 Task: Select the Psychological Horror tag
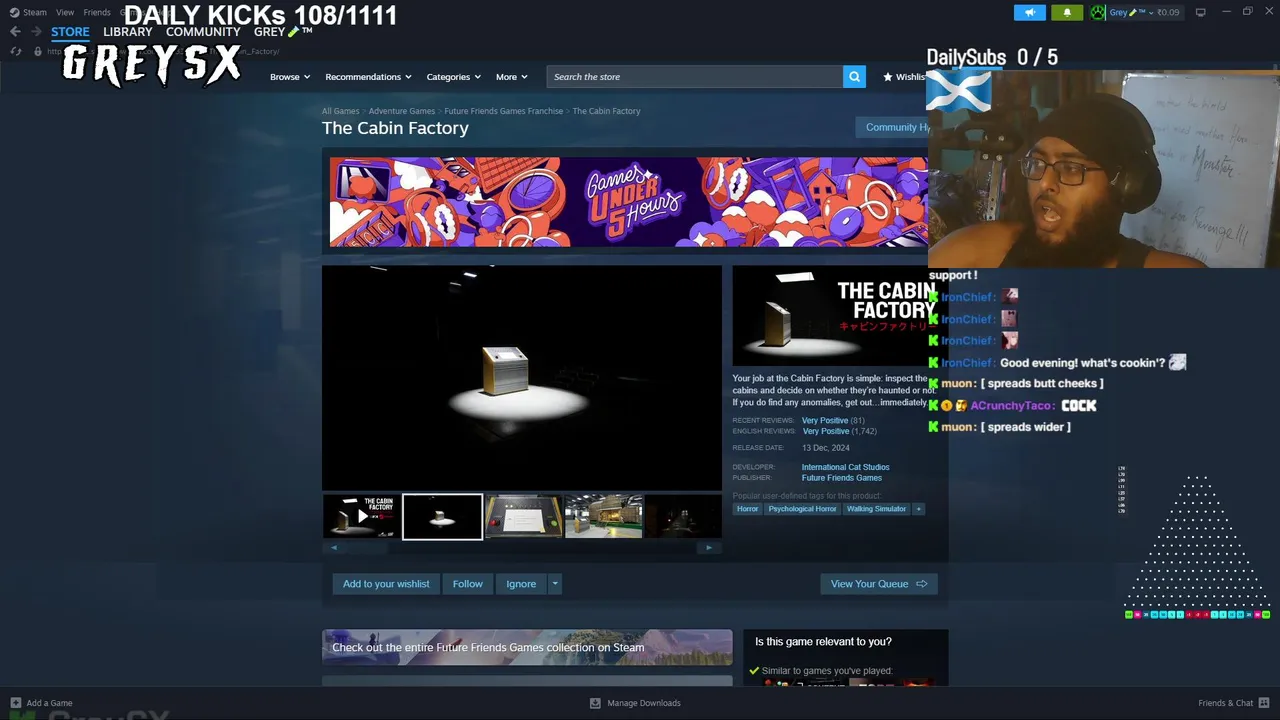tap(802, 509)
